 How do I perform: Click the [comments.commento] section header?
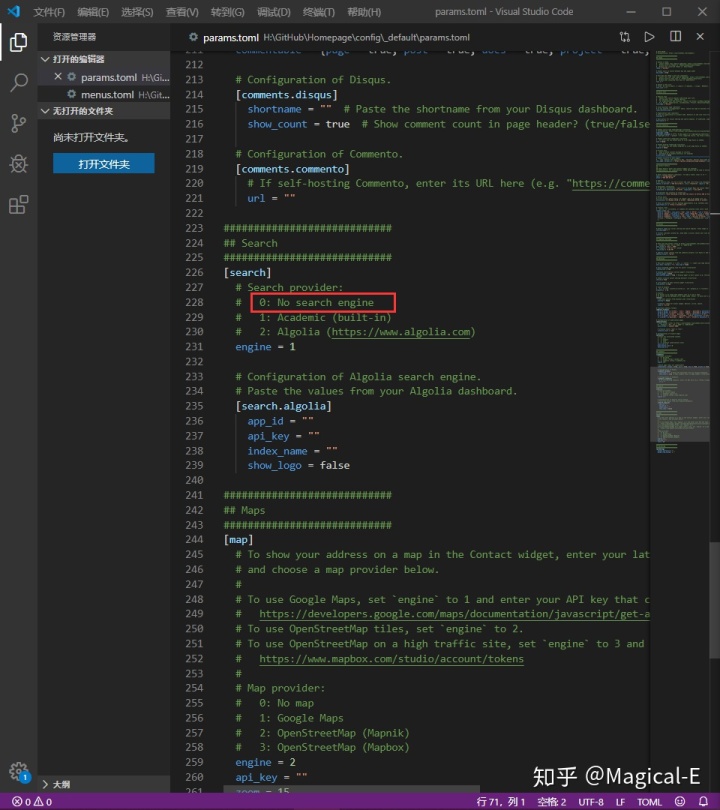coord(292,169)
